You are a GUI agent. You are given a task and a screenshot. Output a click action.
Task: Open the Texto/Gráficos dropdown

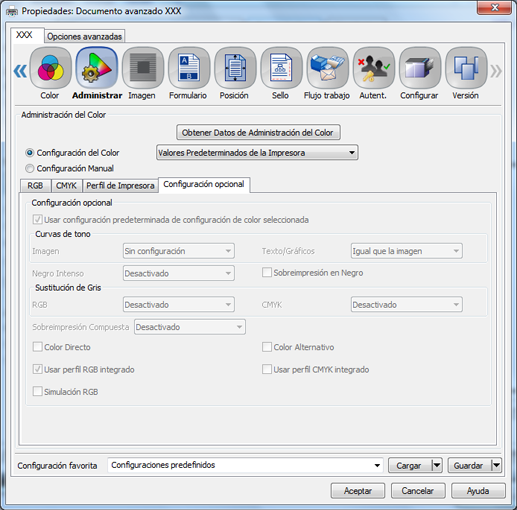coord(407,251)
